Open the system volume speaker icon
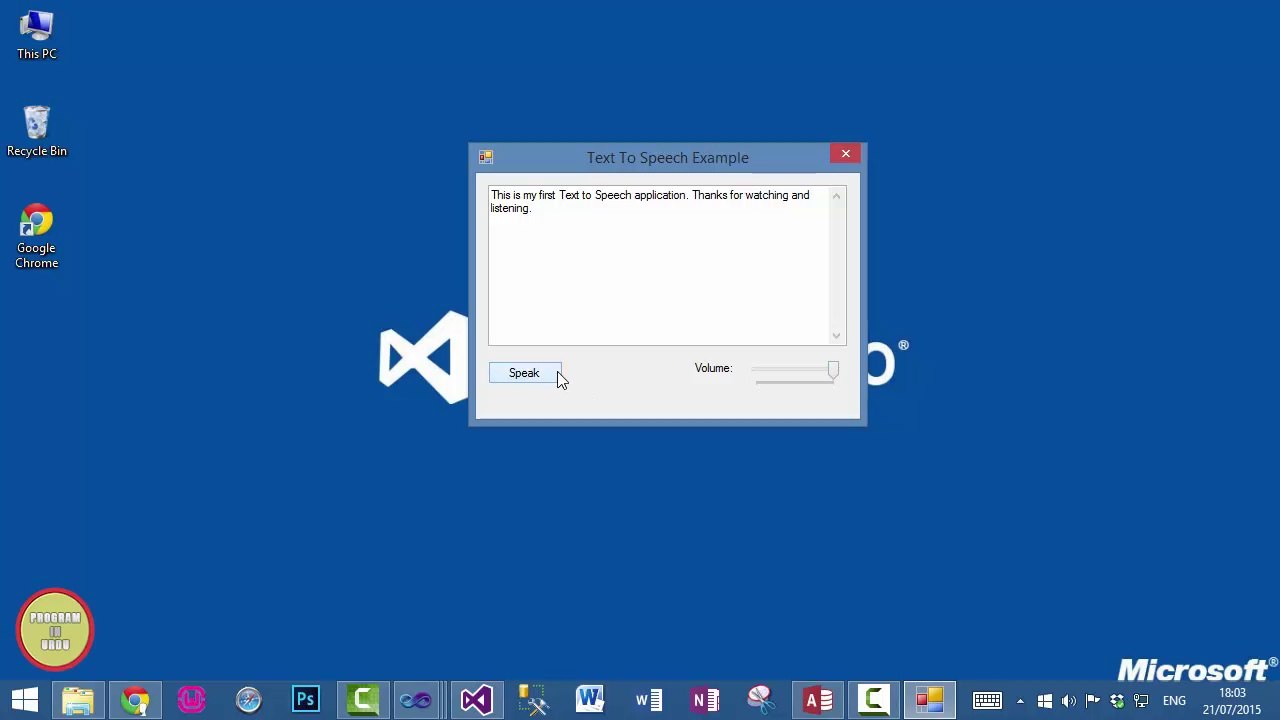Screen dimensions: 1280x720 pyautogui.click(x=1069, y=701)
